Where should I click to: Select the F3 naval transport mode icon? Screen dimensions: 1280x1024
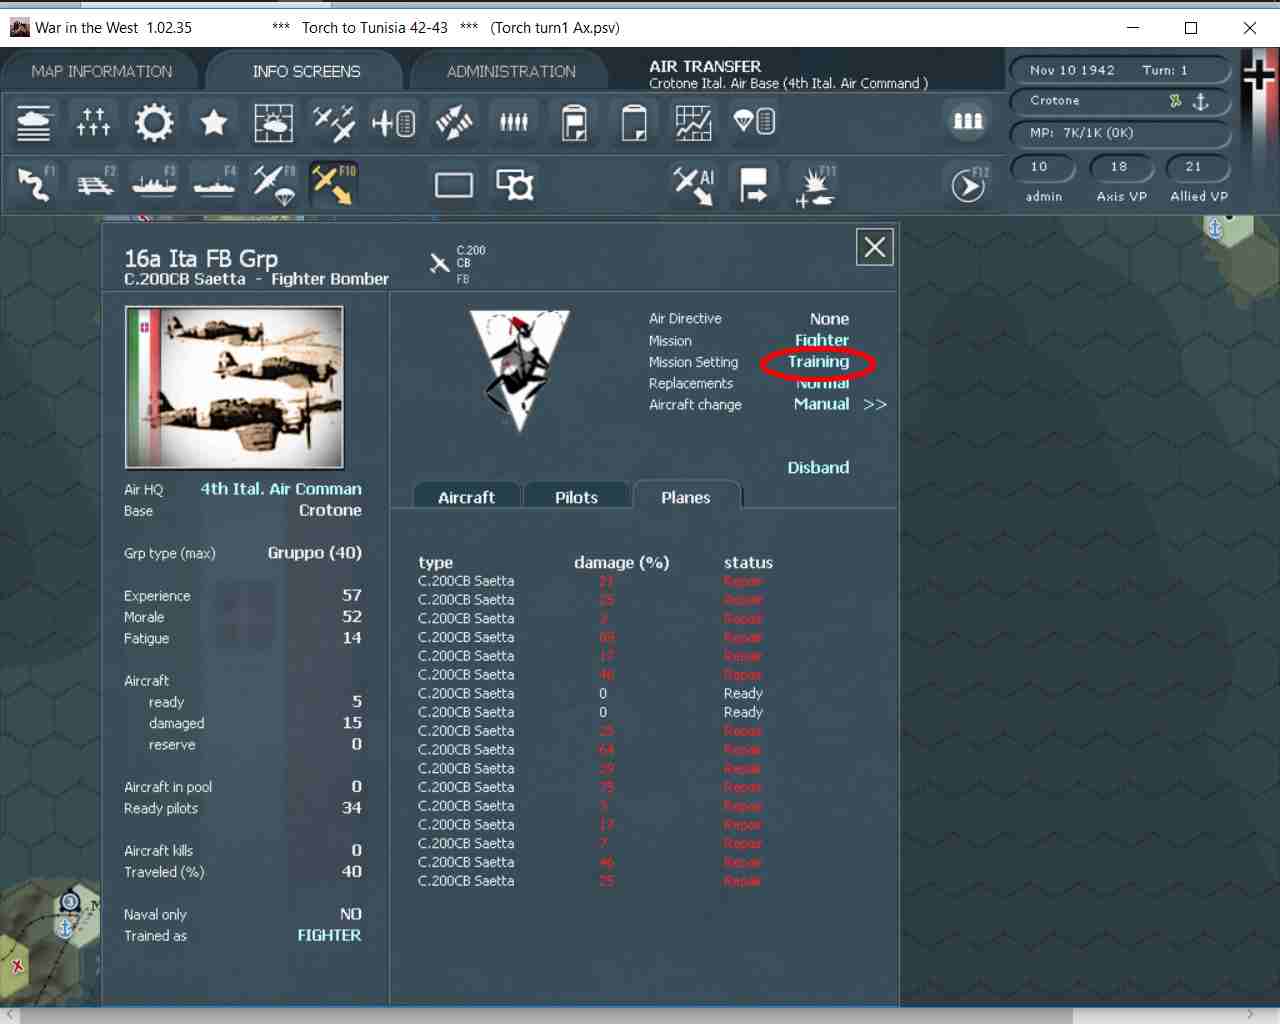(x=154, y=184)
